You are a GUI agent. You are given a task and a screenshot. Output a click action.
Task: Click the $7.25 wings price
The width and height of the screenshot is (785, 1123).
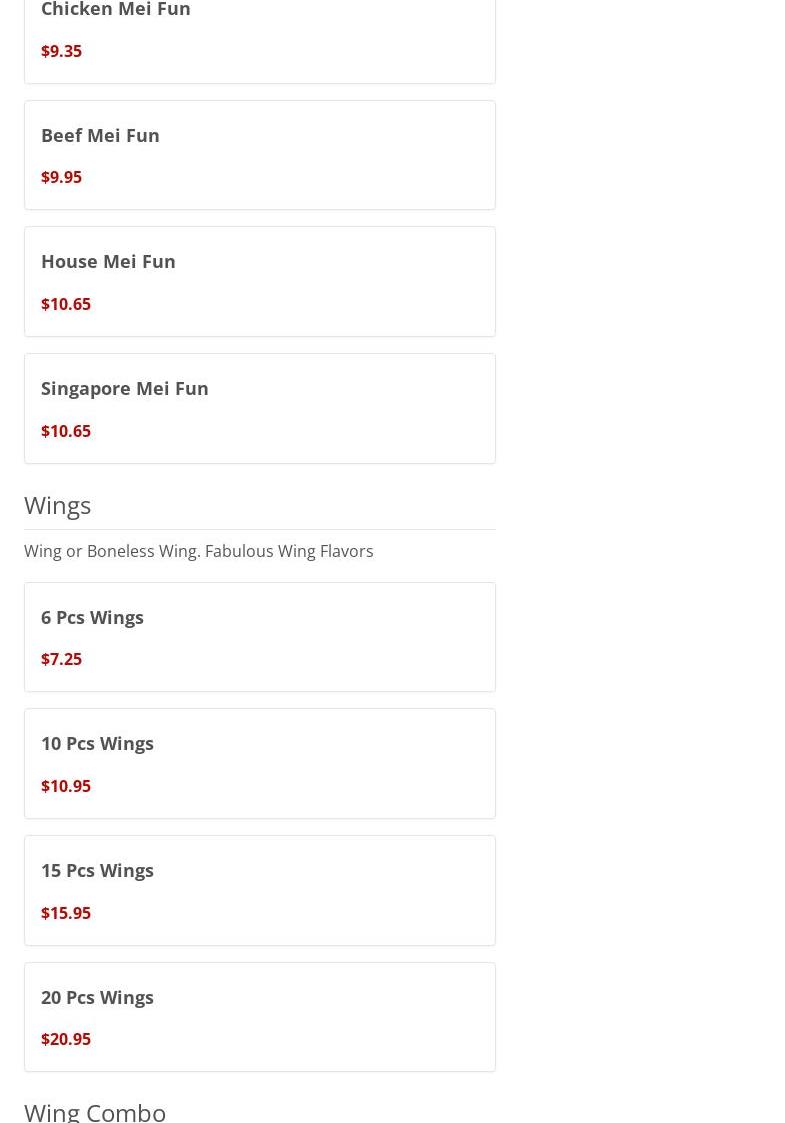click(62, 659)
